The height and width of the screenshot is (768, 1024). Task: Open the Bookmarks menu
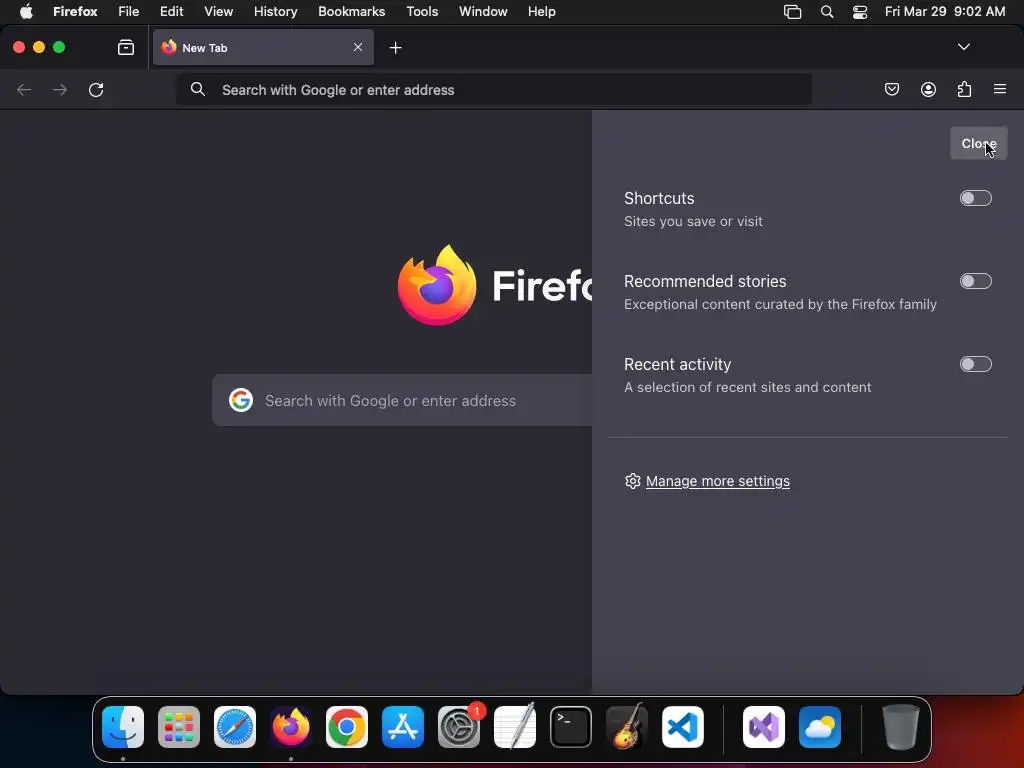coord(351,12)
